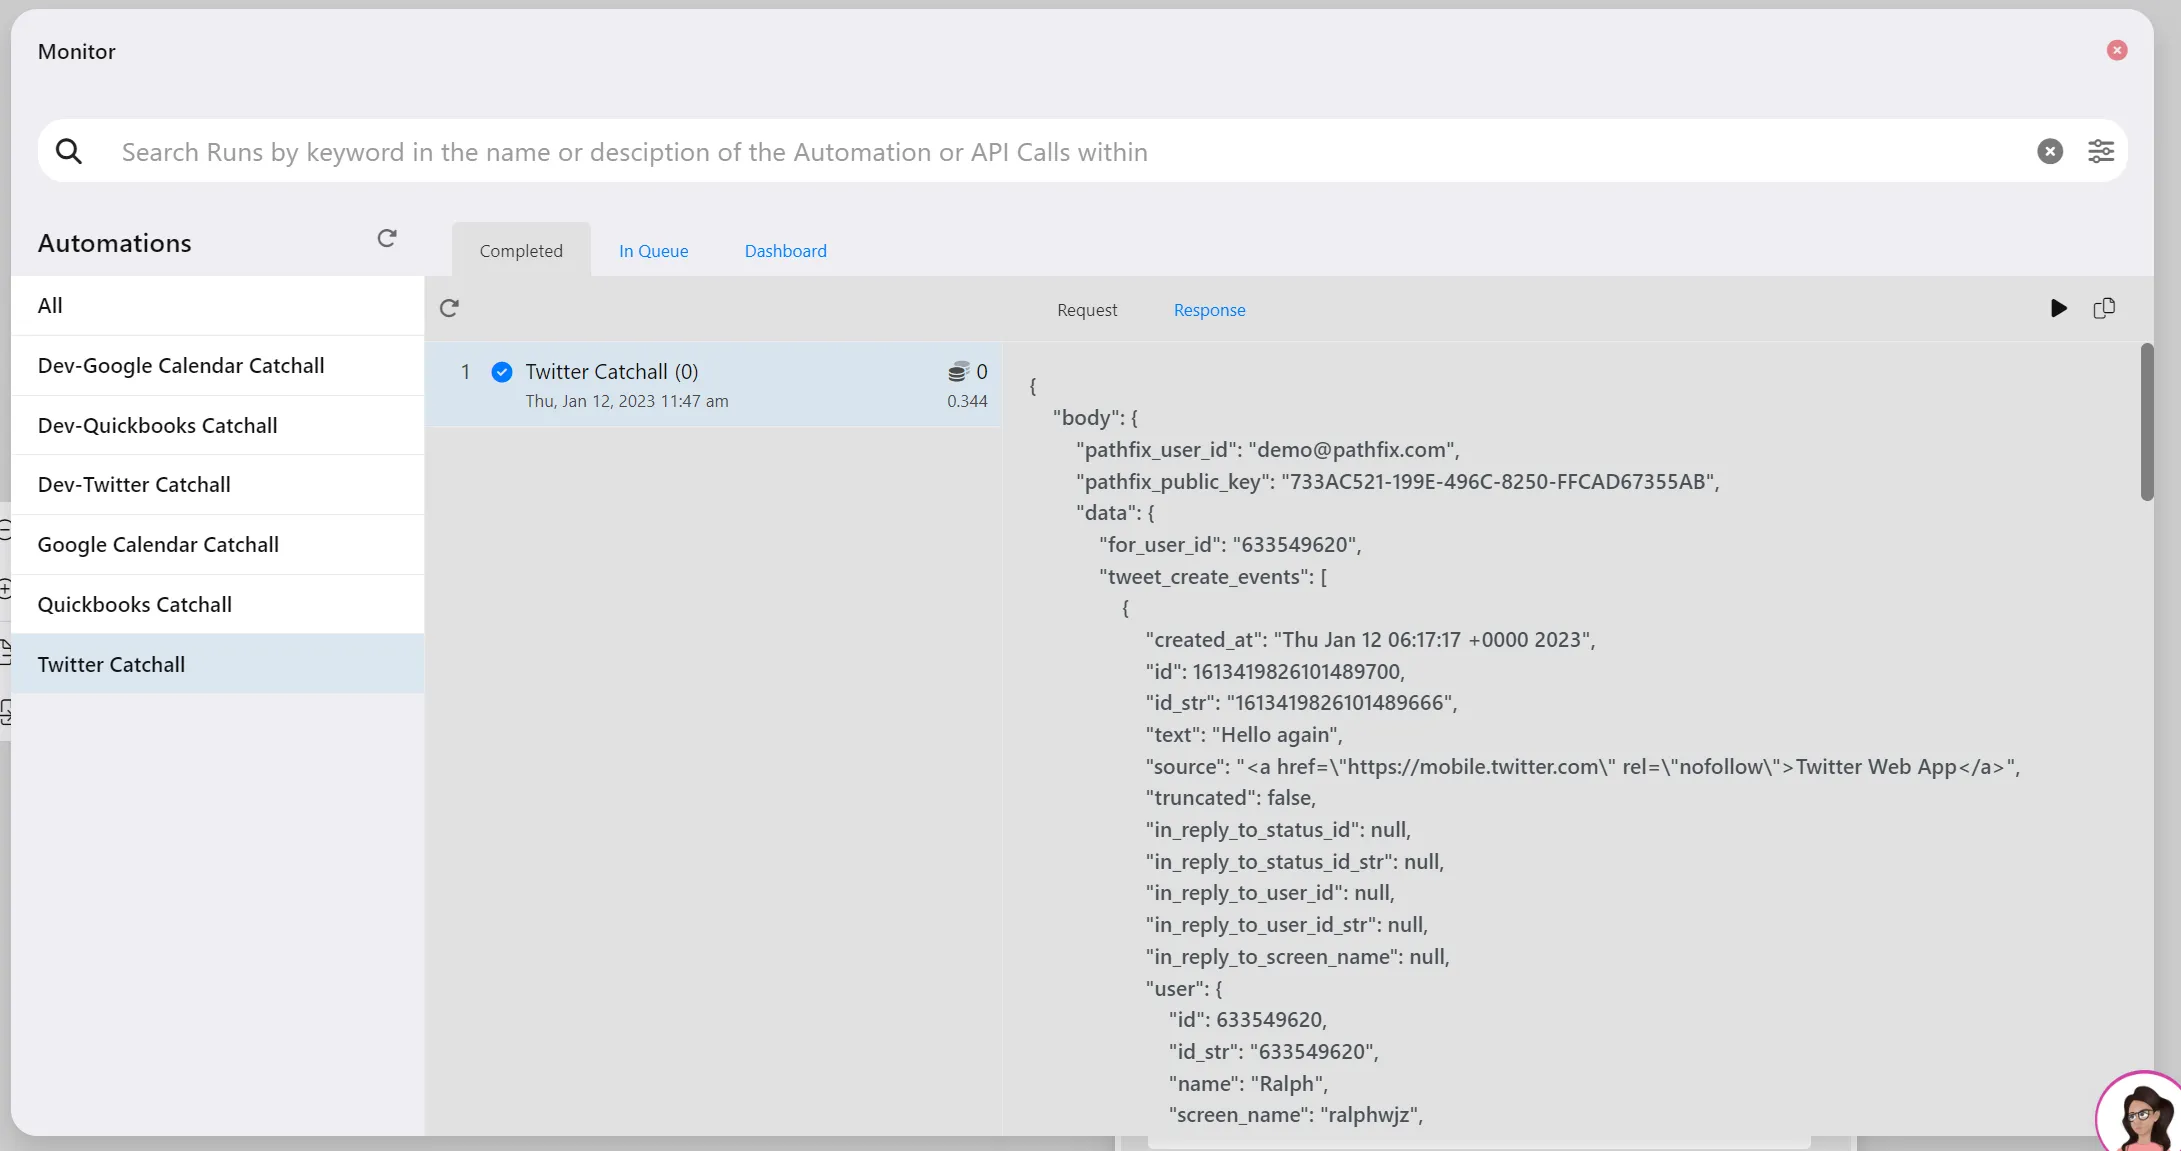The image size is (2181, 1151).
Task: Click the "screen_name": "ralphwjz" line
Action: pos(1296,1115)
